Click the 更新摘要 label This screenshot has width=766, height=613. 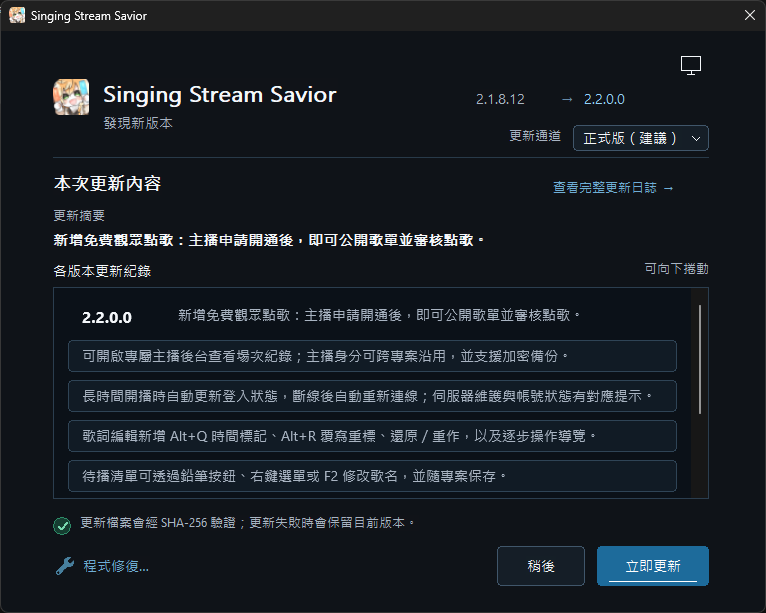pos(79,215)
